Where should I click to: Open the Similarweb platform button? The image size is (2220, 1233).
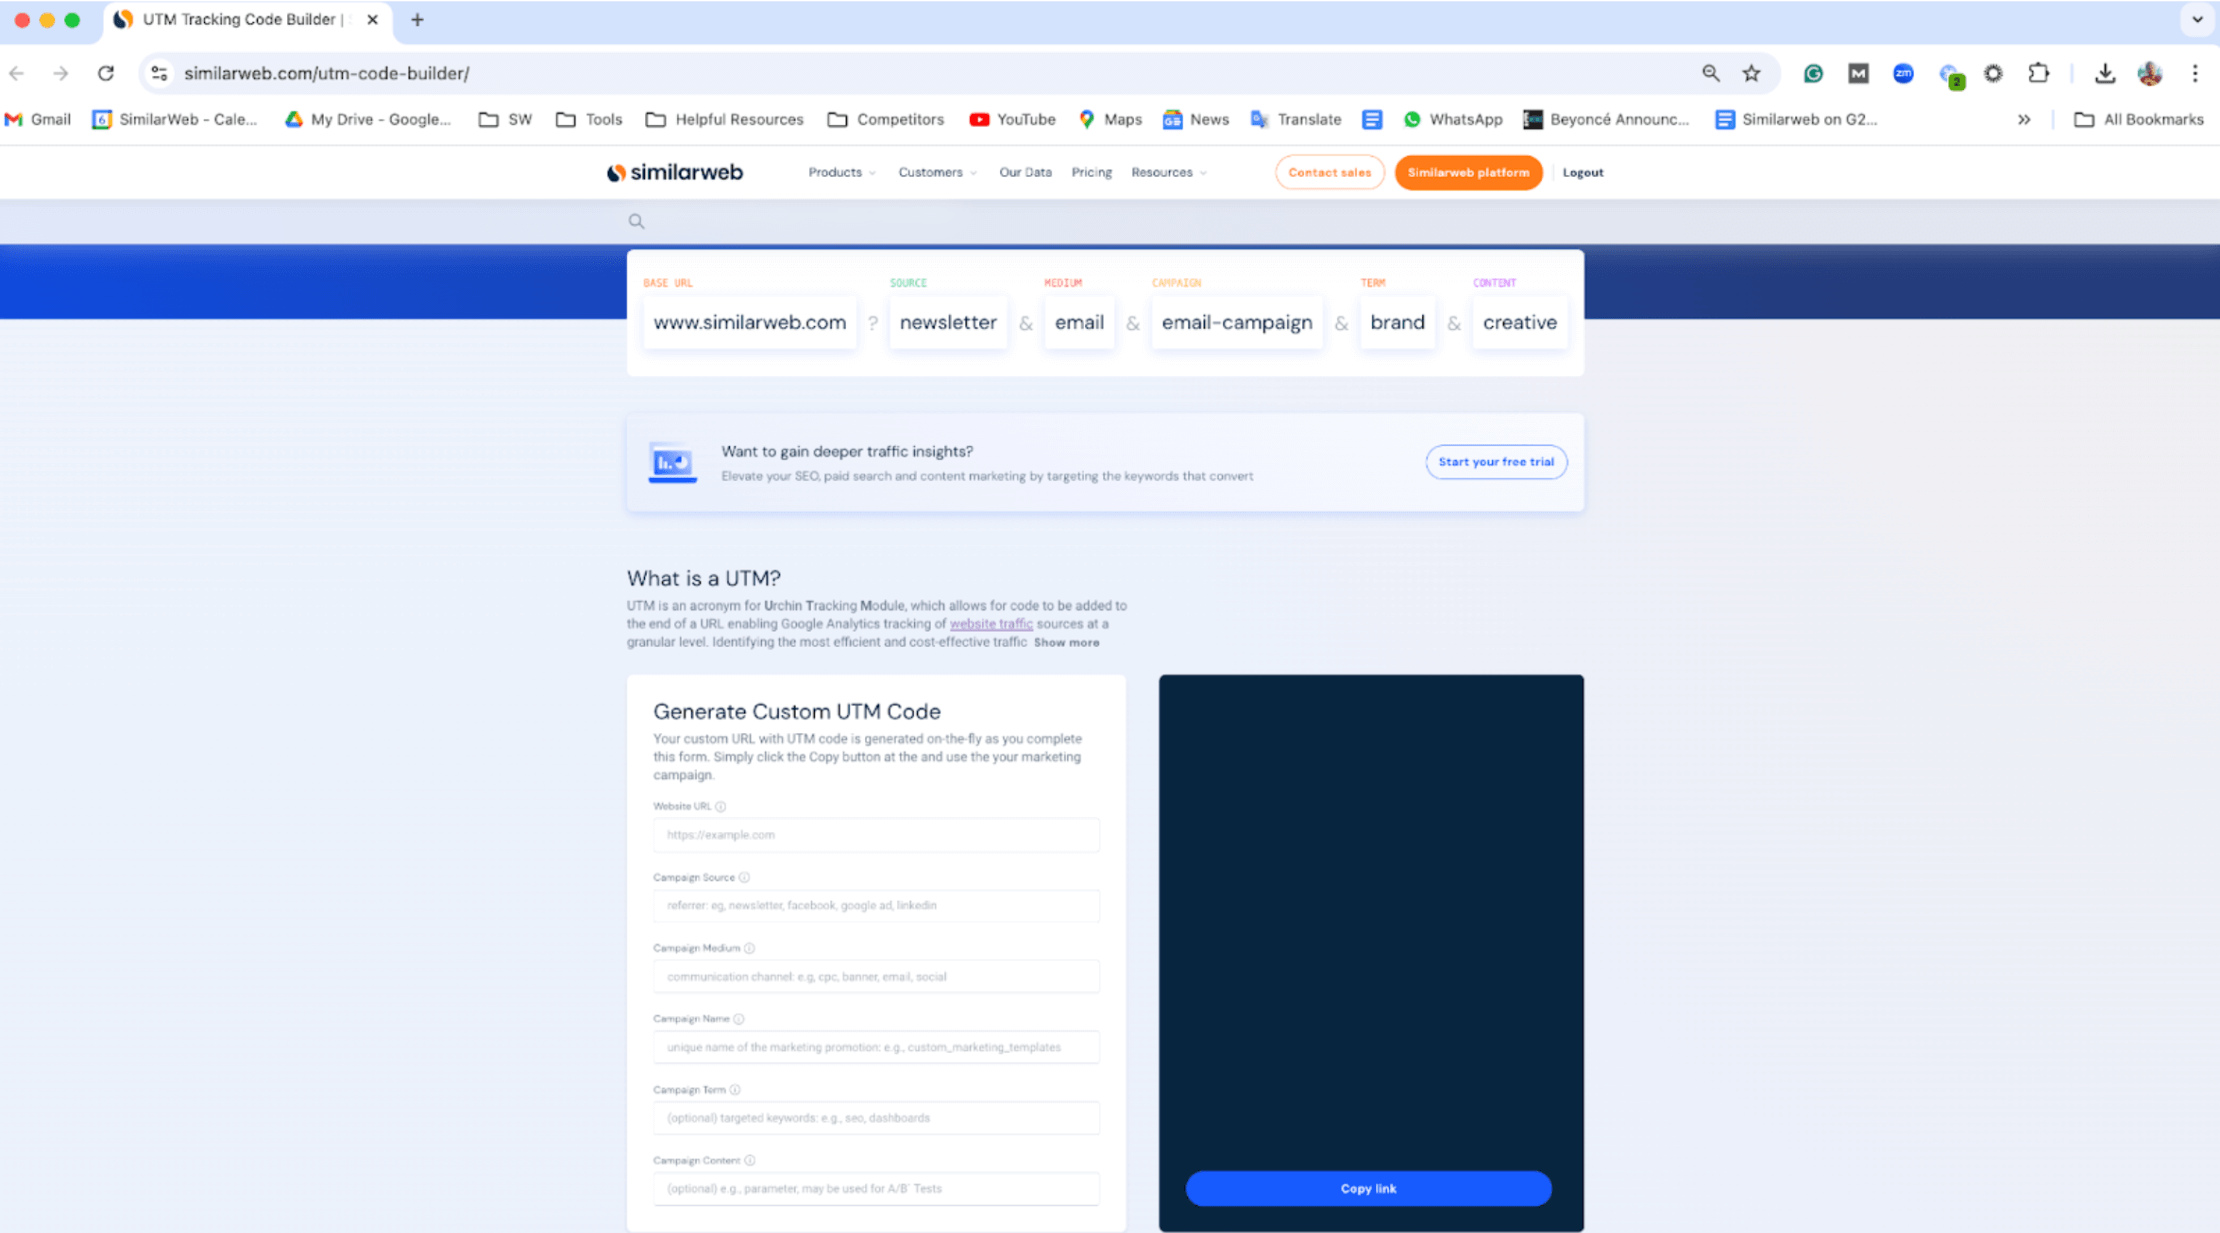[x=1468, y=172]
